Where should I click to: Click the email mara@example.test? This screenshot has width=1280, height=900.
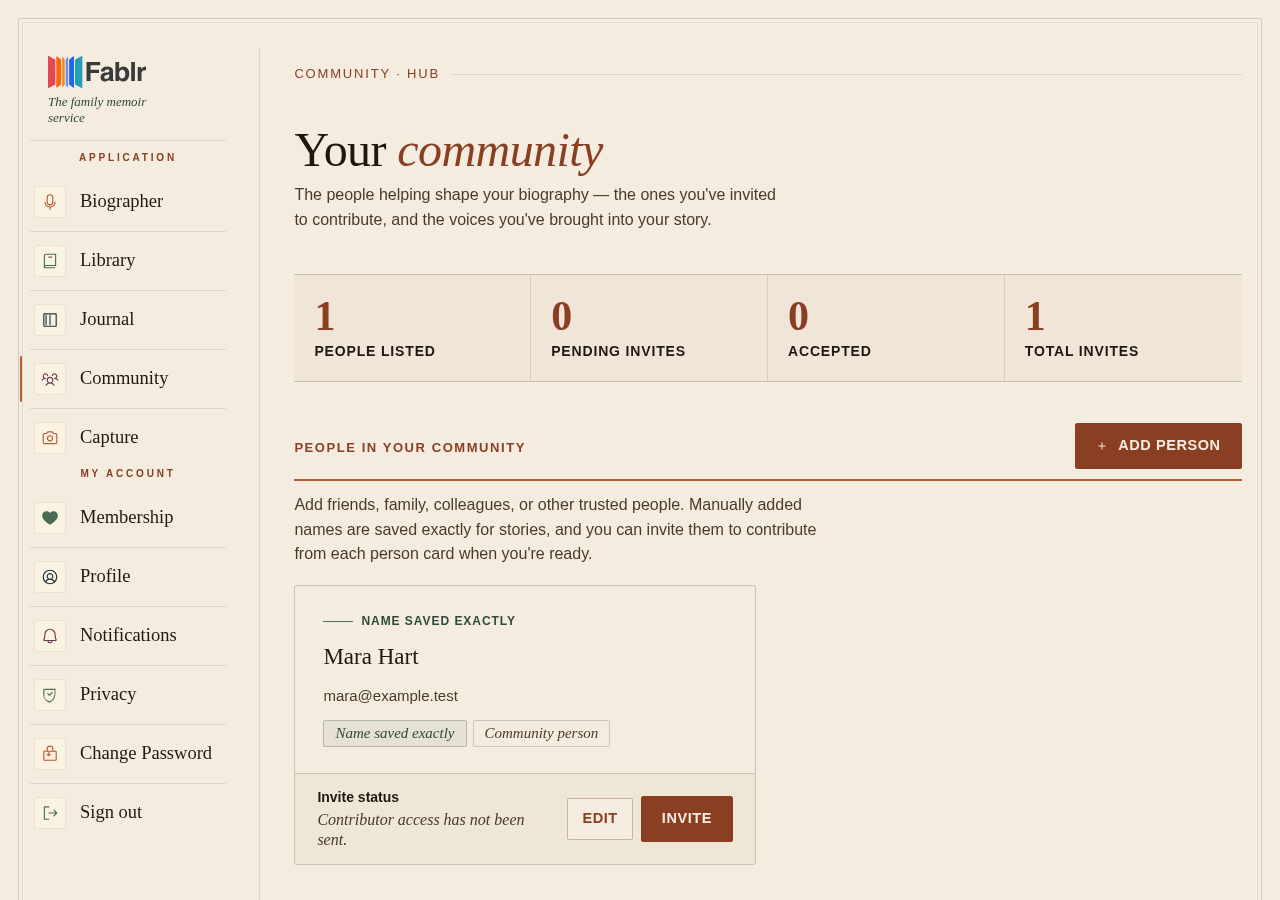[x=391, y=696]
